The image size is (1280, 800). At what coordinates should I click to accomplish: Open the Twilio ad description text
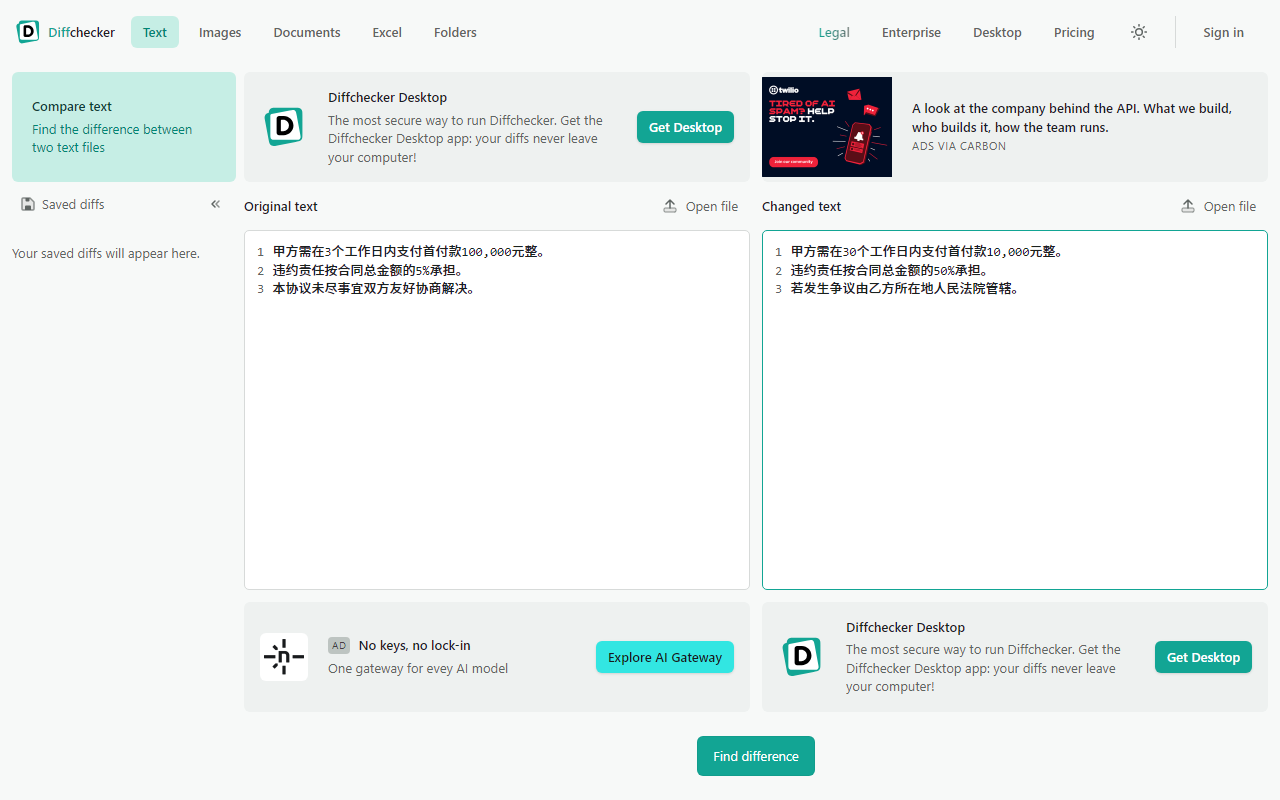1072,118
